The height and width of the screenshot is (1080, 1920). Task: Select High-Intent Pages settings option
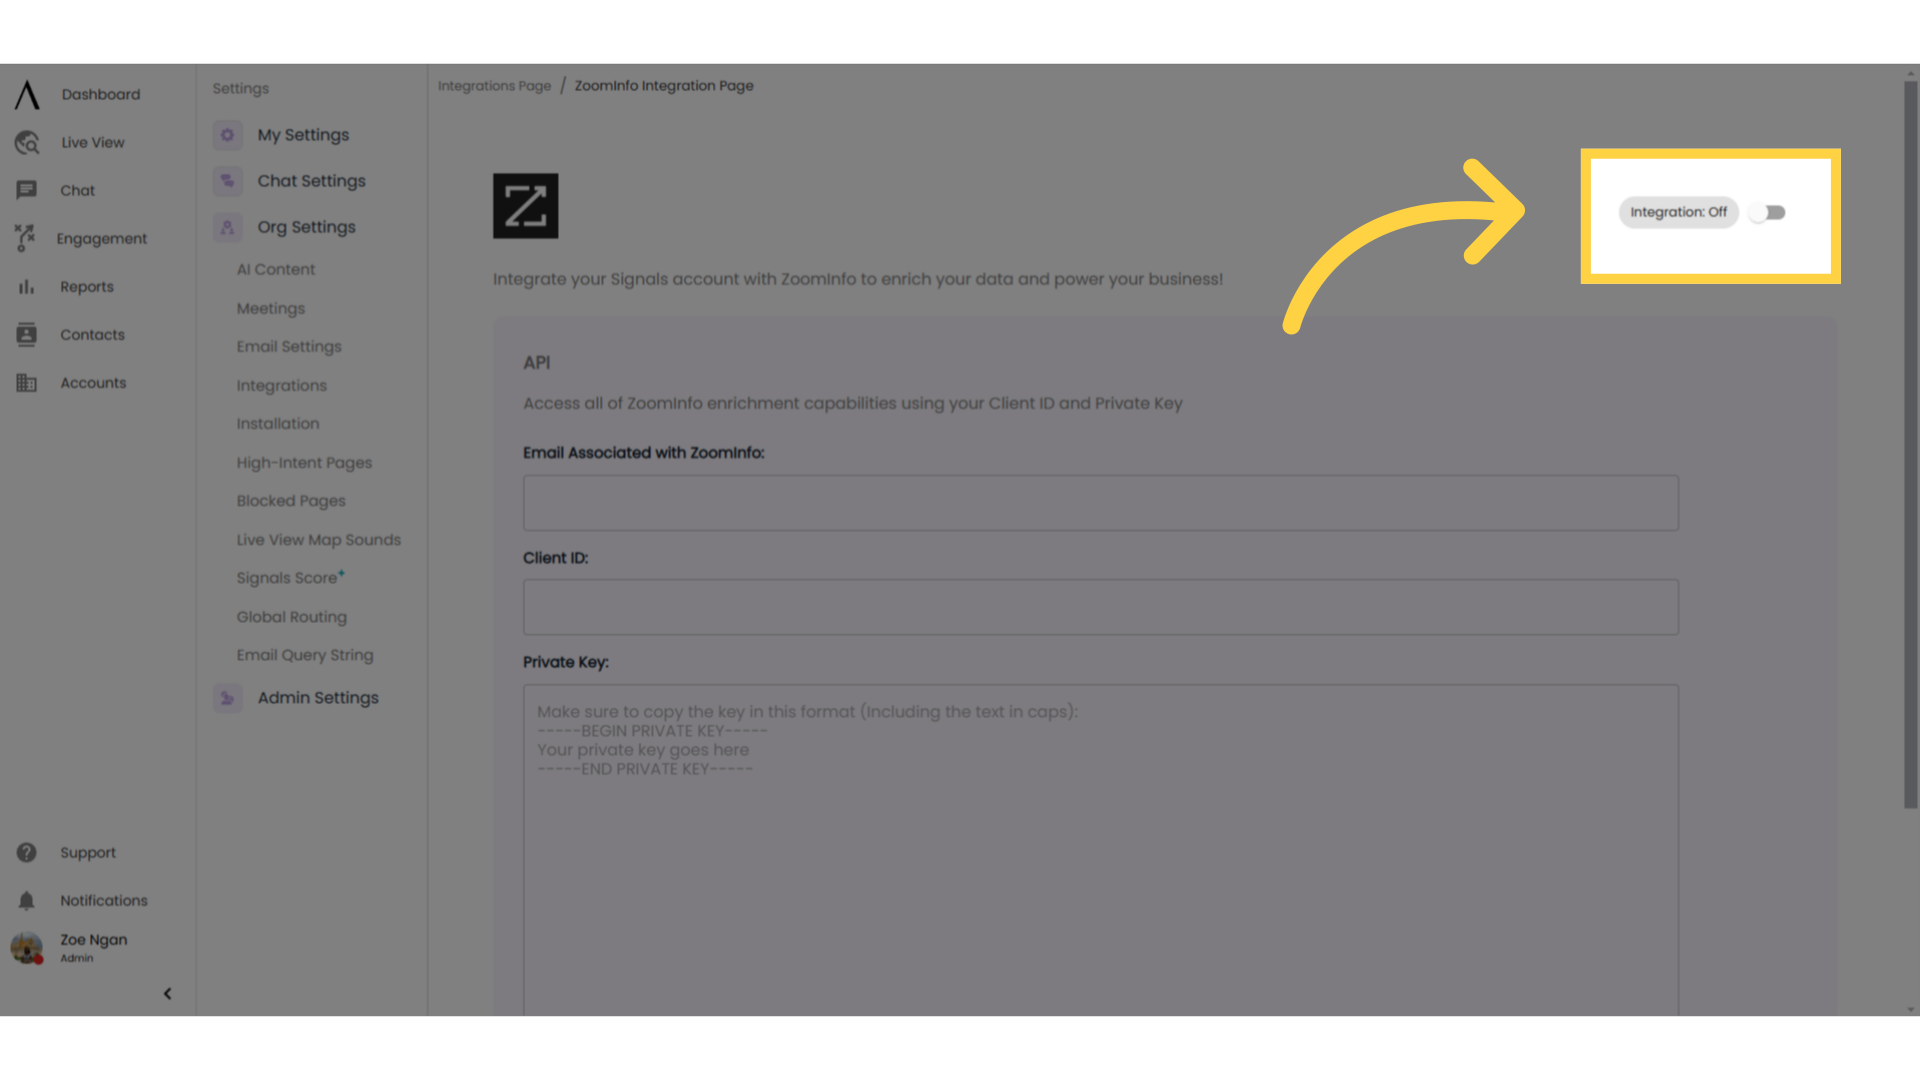point(305,462)
